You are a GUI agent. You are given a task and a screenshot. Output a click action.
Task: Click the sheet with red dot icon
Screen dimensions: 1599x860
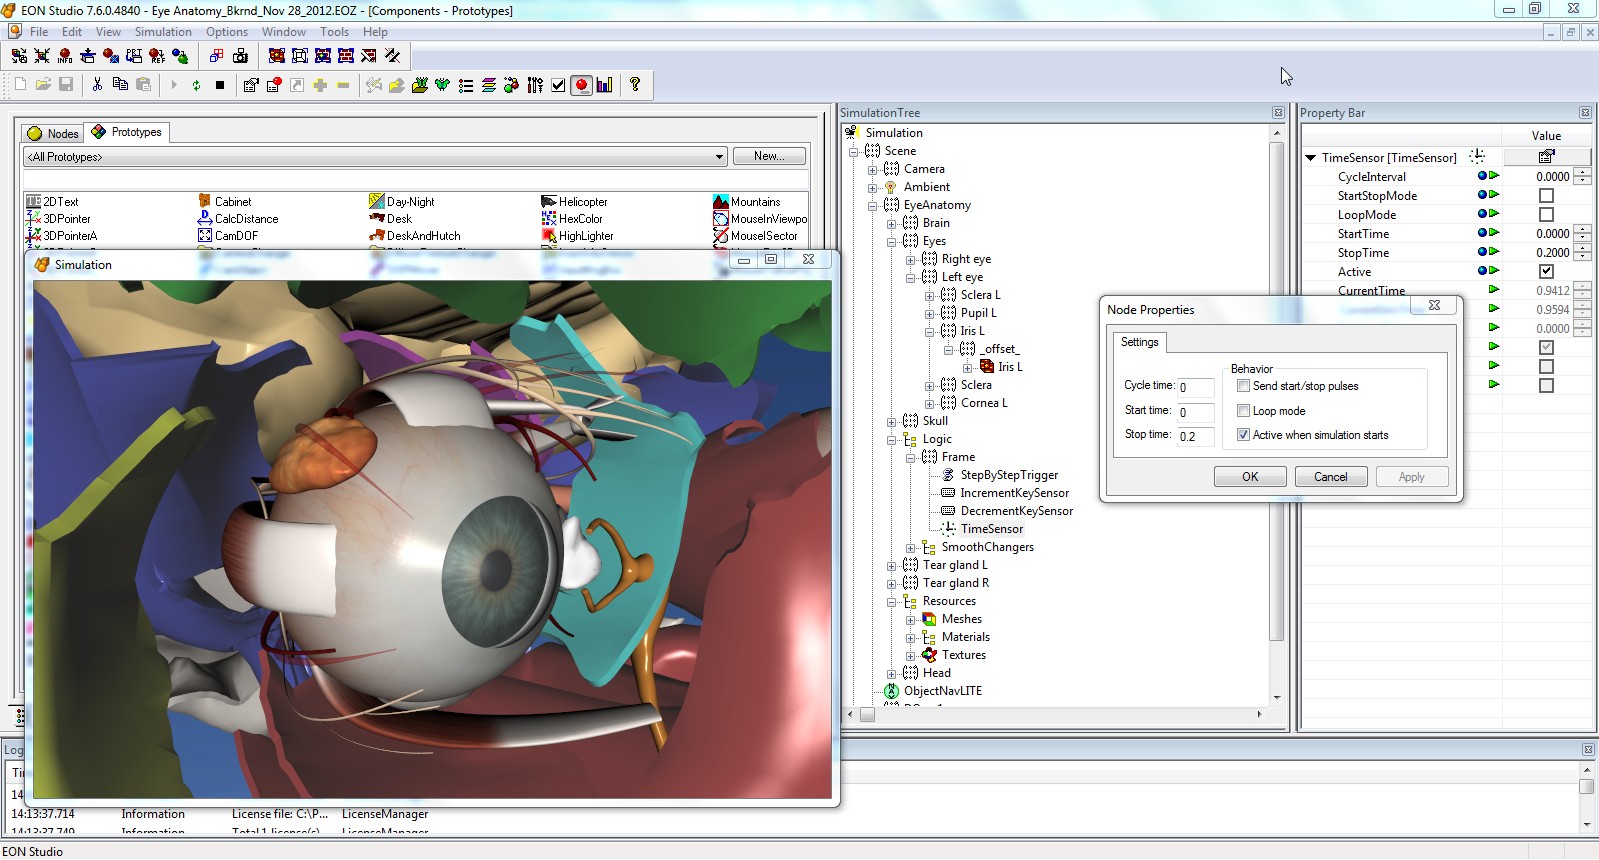tap(274, 85)
